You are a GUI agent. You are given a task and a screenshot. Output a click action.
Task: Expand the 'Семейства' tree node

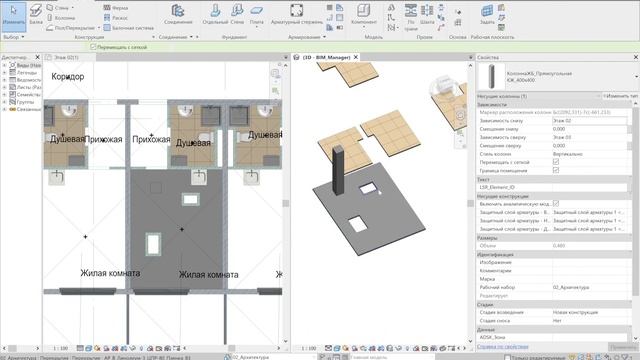(4, 95)
